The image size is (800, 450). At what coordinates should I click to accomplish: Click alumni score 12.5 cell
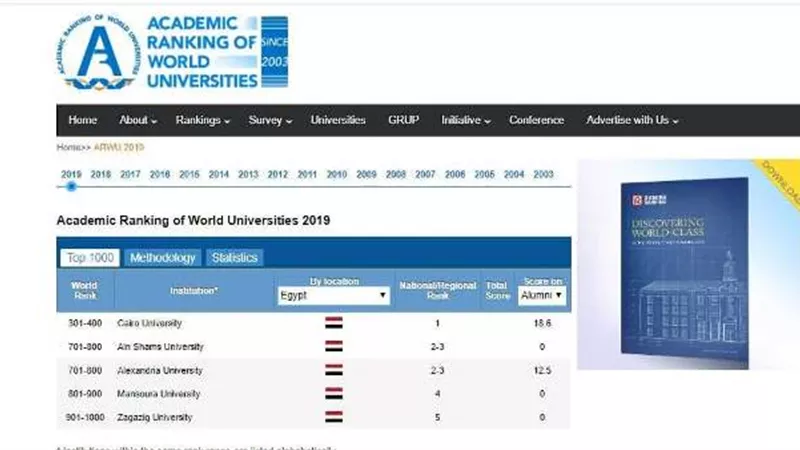(542, 370)
